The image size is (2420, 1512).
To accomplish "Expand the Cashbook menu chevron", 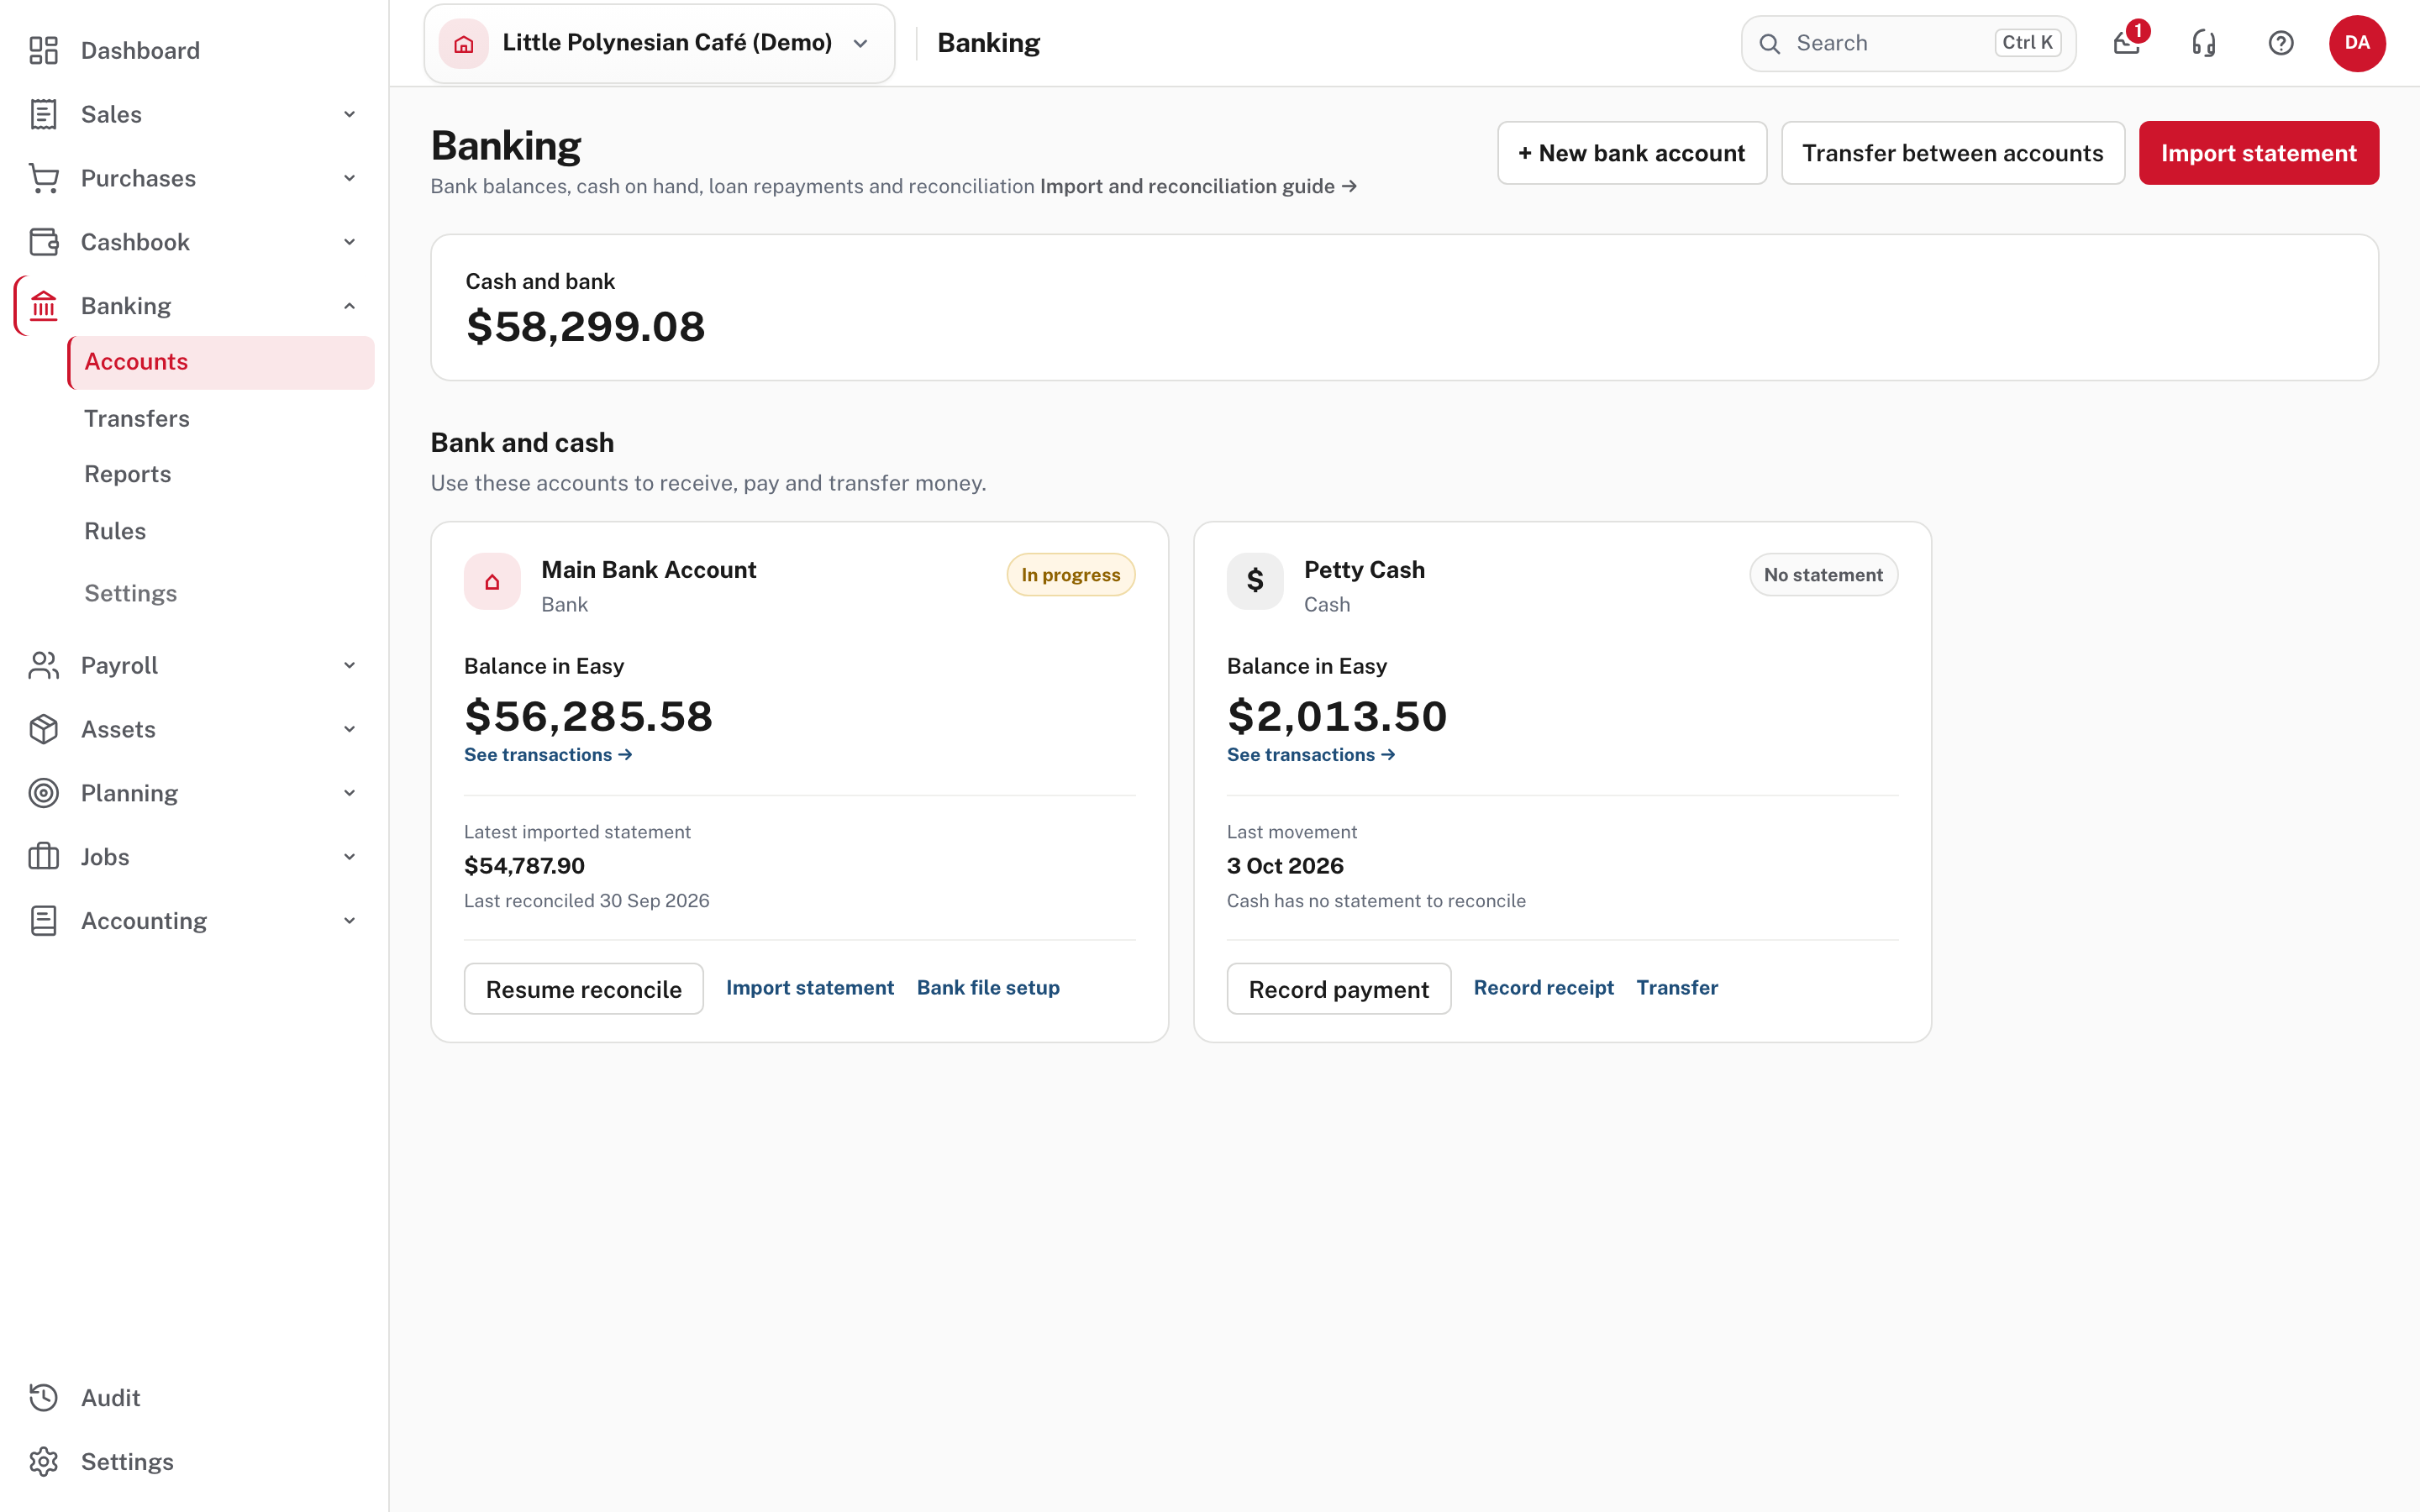I will coord(349,242).
